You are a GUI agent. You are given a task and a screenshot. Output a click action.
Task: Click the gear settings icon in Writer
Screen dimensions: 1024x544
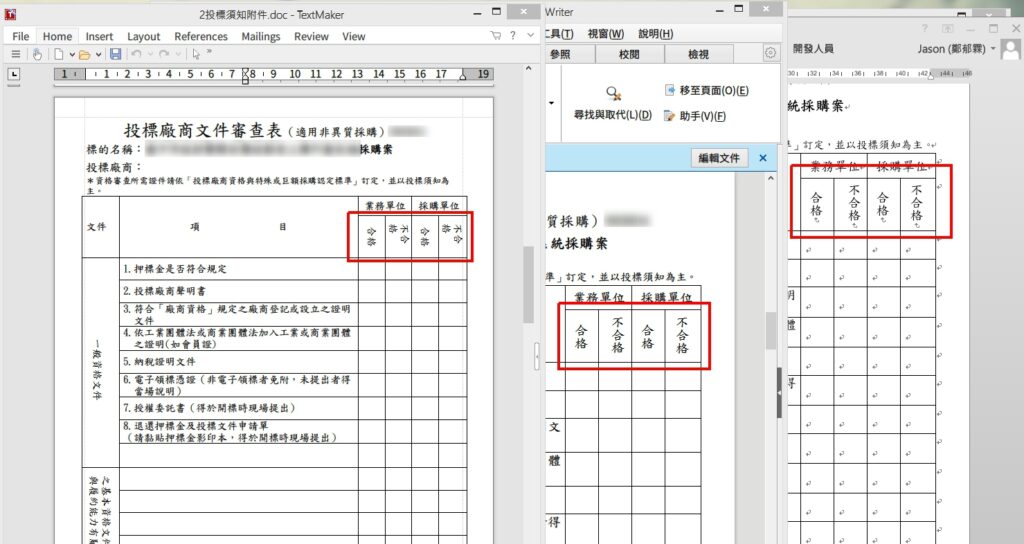tap(771, 53)
